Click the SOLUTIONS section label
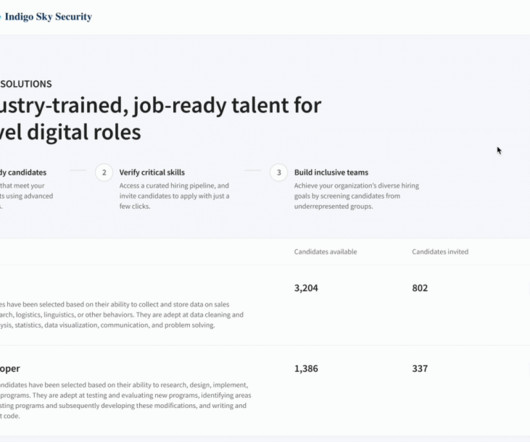Image resolution: width=530 pixels, height=442 pixels. (26, 84)
